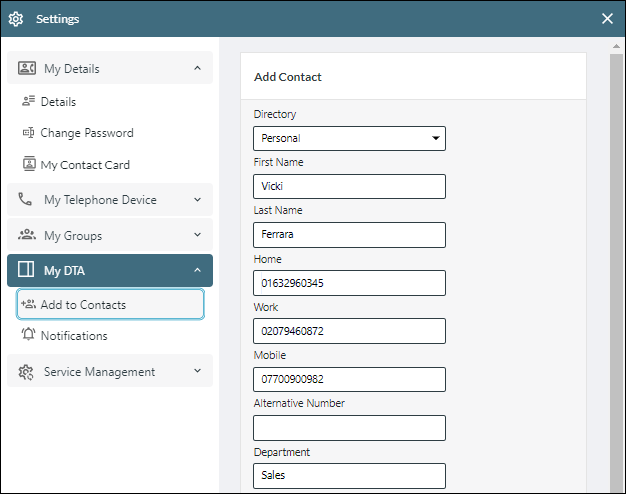Expand the Service Management chevron
Image resolution: width=626 pixels, height=494 pixels.
[x=197, y=371]
